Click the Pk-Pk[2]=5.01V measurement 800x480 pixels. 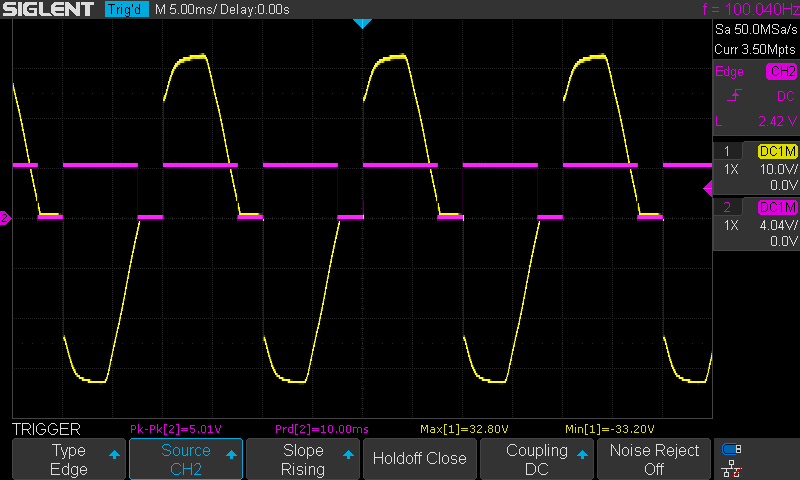click(x=176, y=429)
